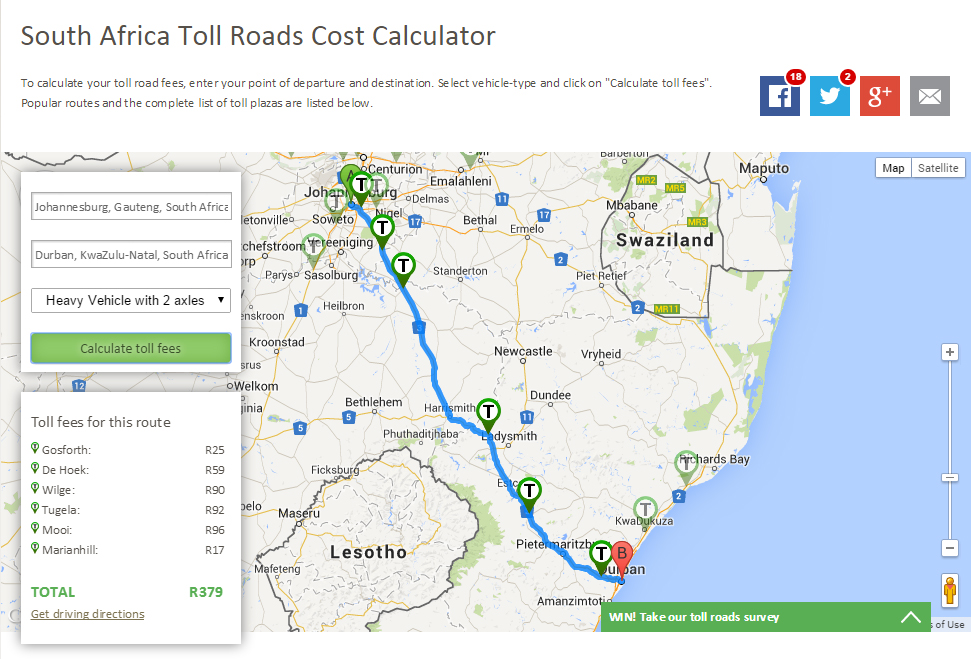971x659 pixels.
Task: Click the destination field with Durban
Action: point(131,255)
